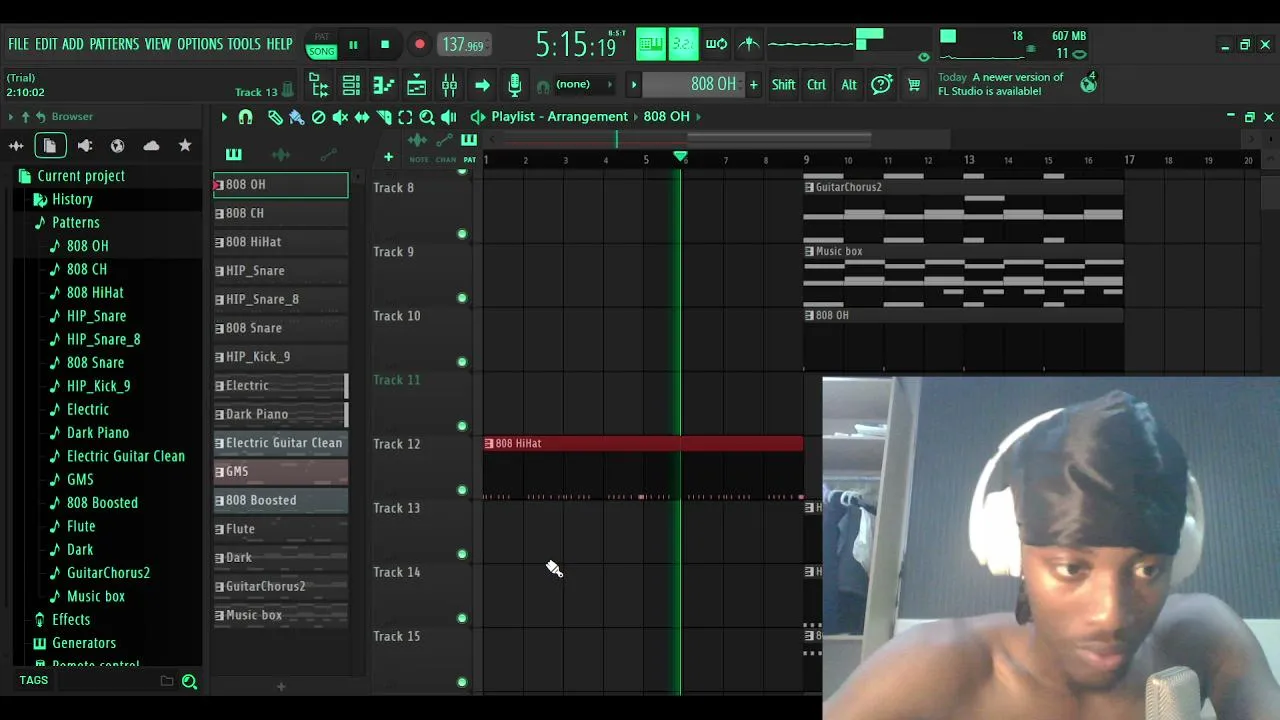Toggle loop recording button
The height and width of the screenshot is (720, 1280).
(x=716, y=44)
